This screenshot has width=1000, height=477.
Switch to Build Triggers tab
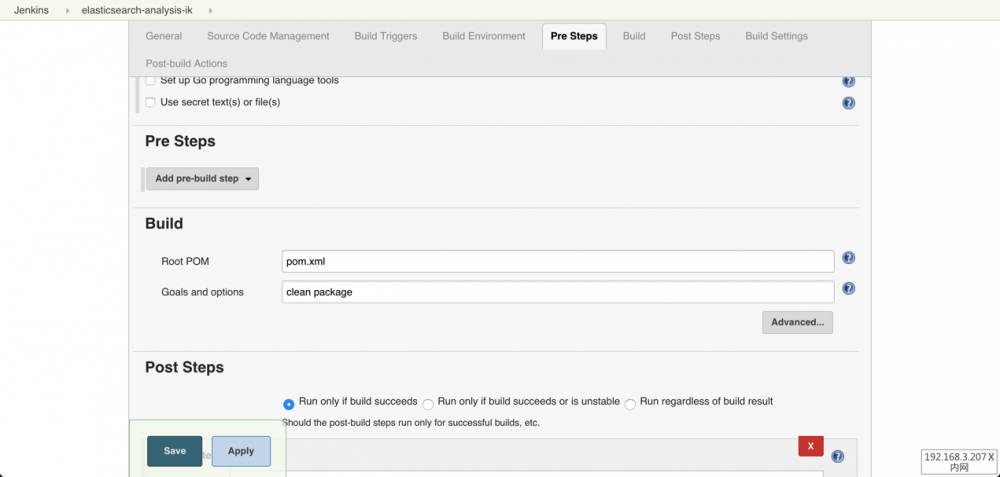click(x=386, y=36)
